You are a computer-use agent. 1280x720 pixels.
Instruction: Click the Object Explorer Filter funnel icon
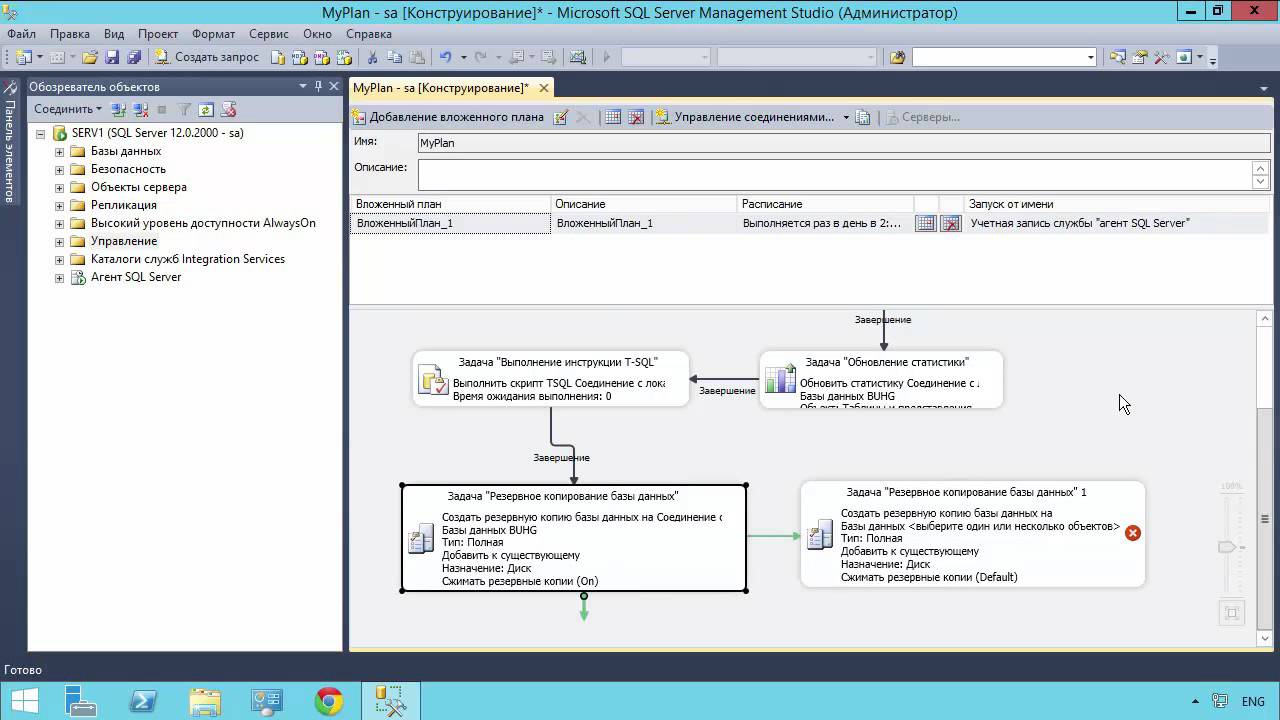coord(184,109)
